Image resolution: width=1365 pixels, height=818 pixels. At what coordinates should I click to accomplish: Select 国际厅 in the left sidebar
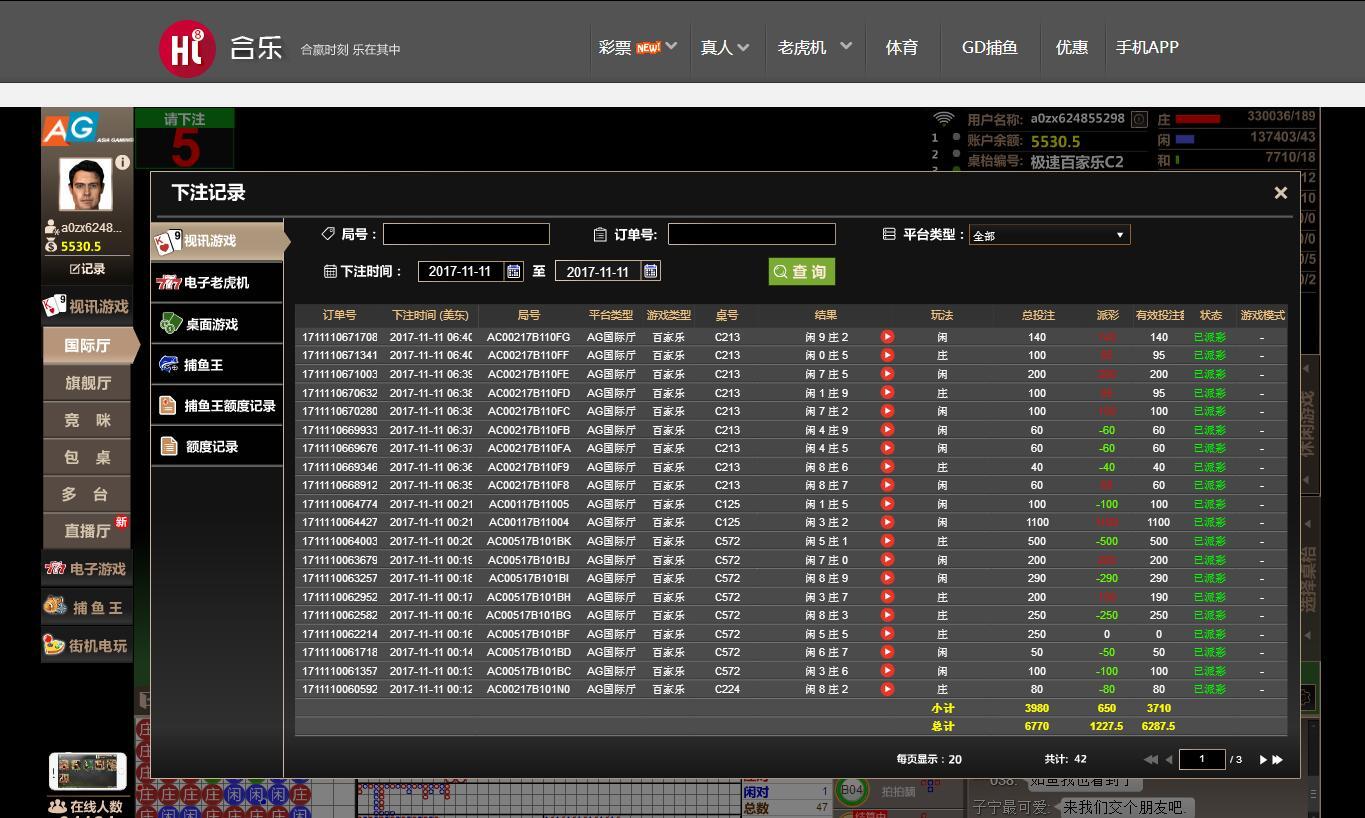[x=88, y=346]
